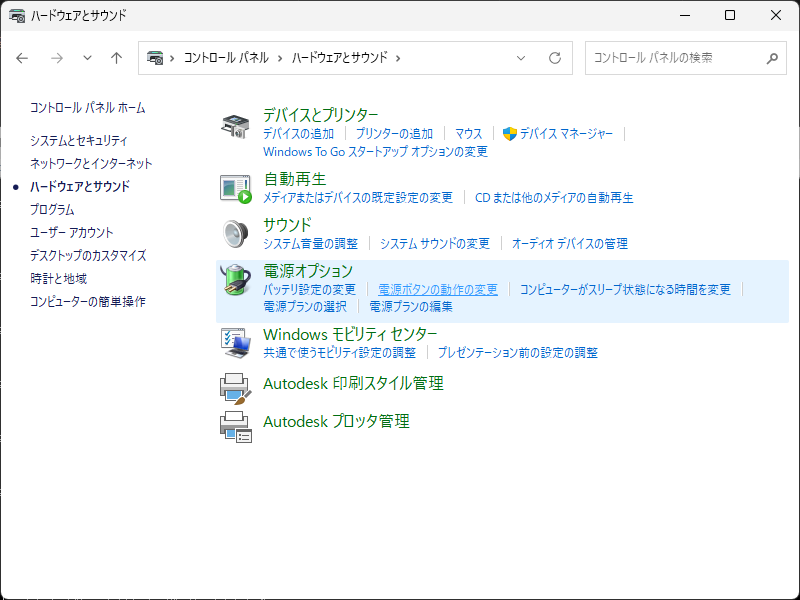800x600 pixels.
Task: Open the Autodesk 印刷スタイル管理 printer icon
Action: pyautogui.click(x=236, y=388)
